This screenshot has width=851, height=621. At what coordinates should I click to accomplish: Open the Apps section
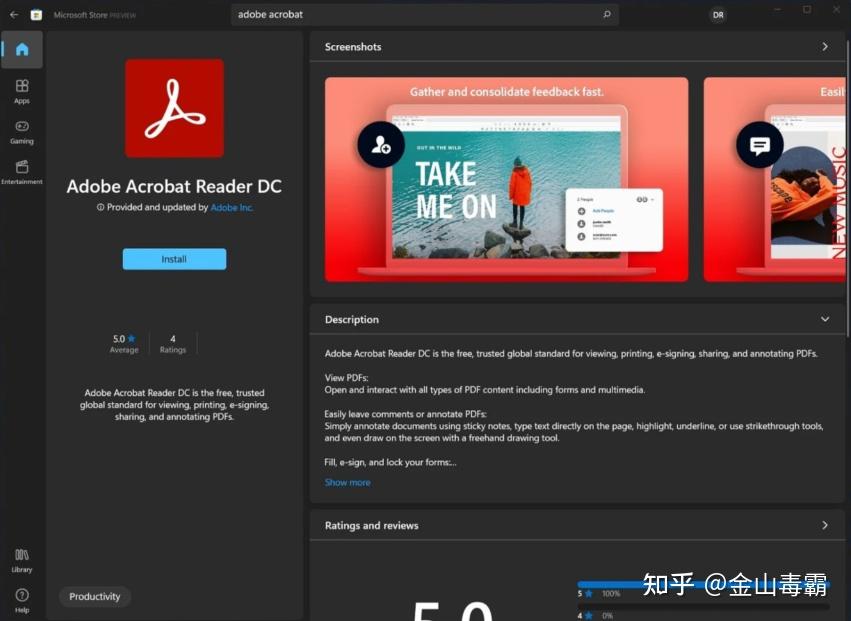click(22, 91)
